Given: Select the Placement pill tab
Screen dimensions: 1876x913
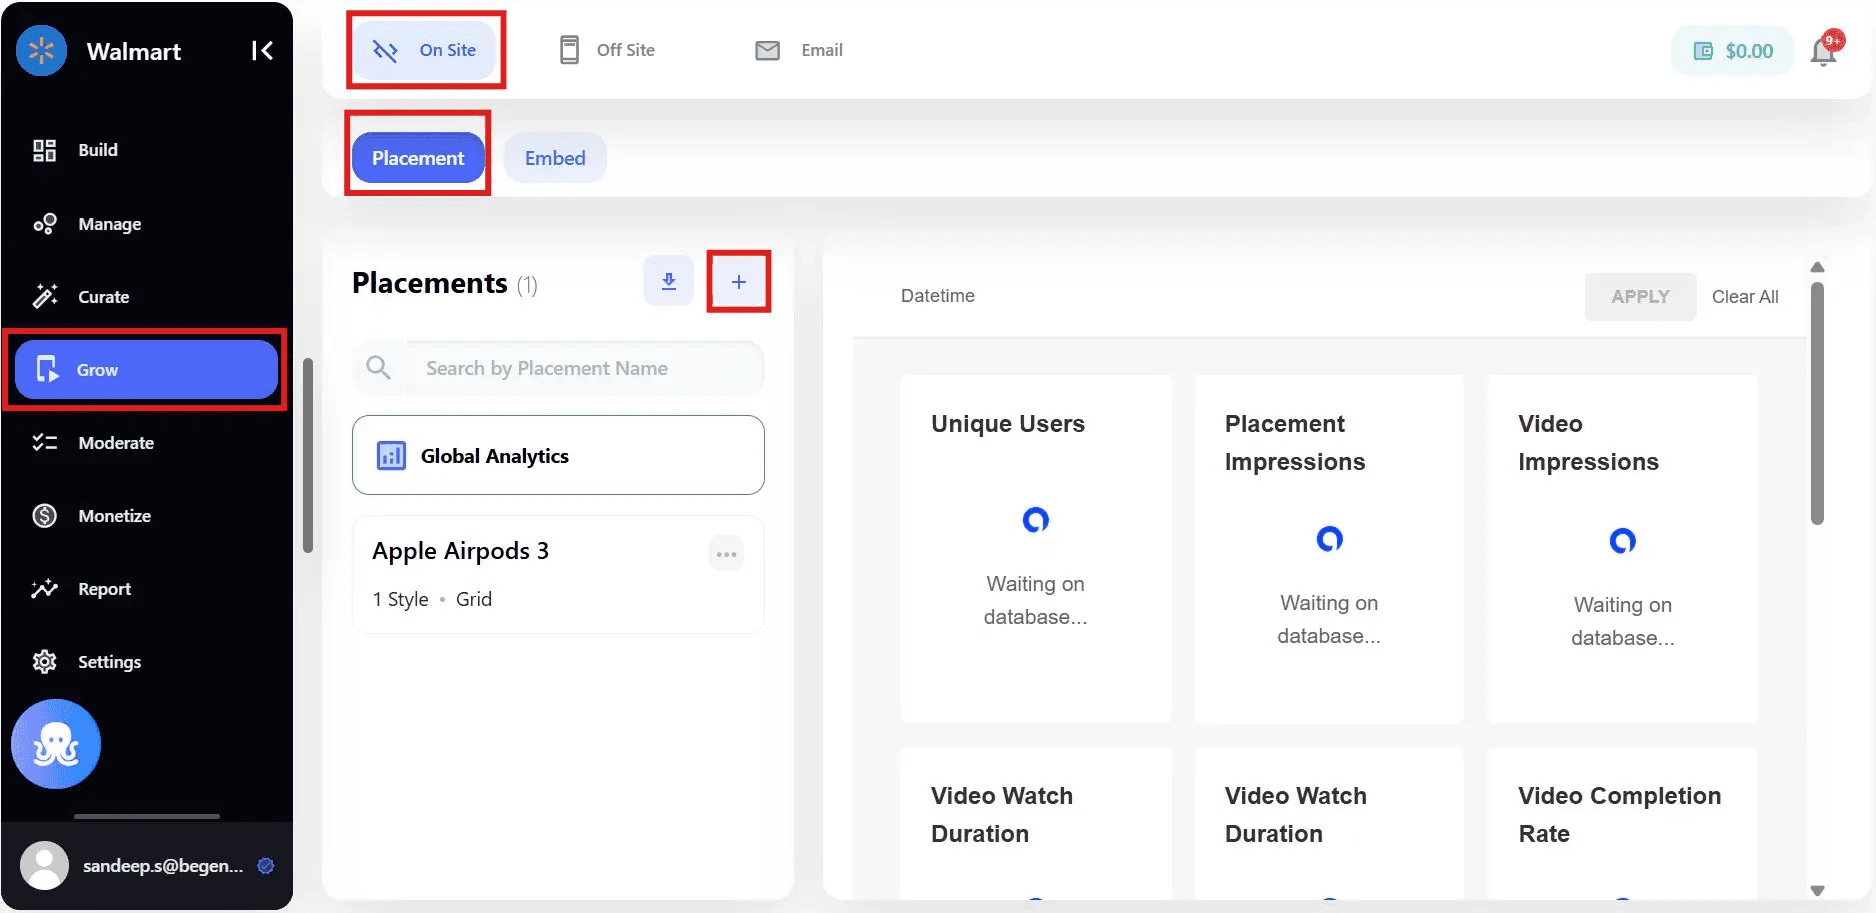Looking at the screenshot, I should pos(418,158).
